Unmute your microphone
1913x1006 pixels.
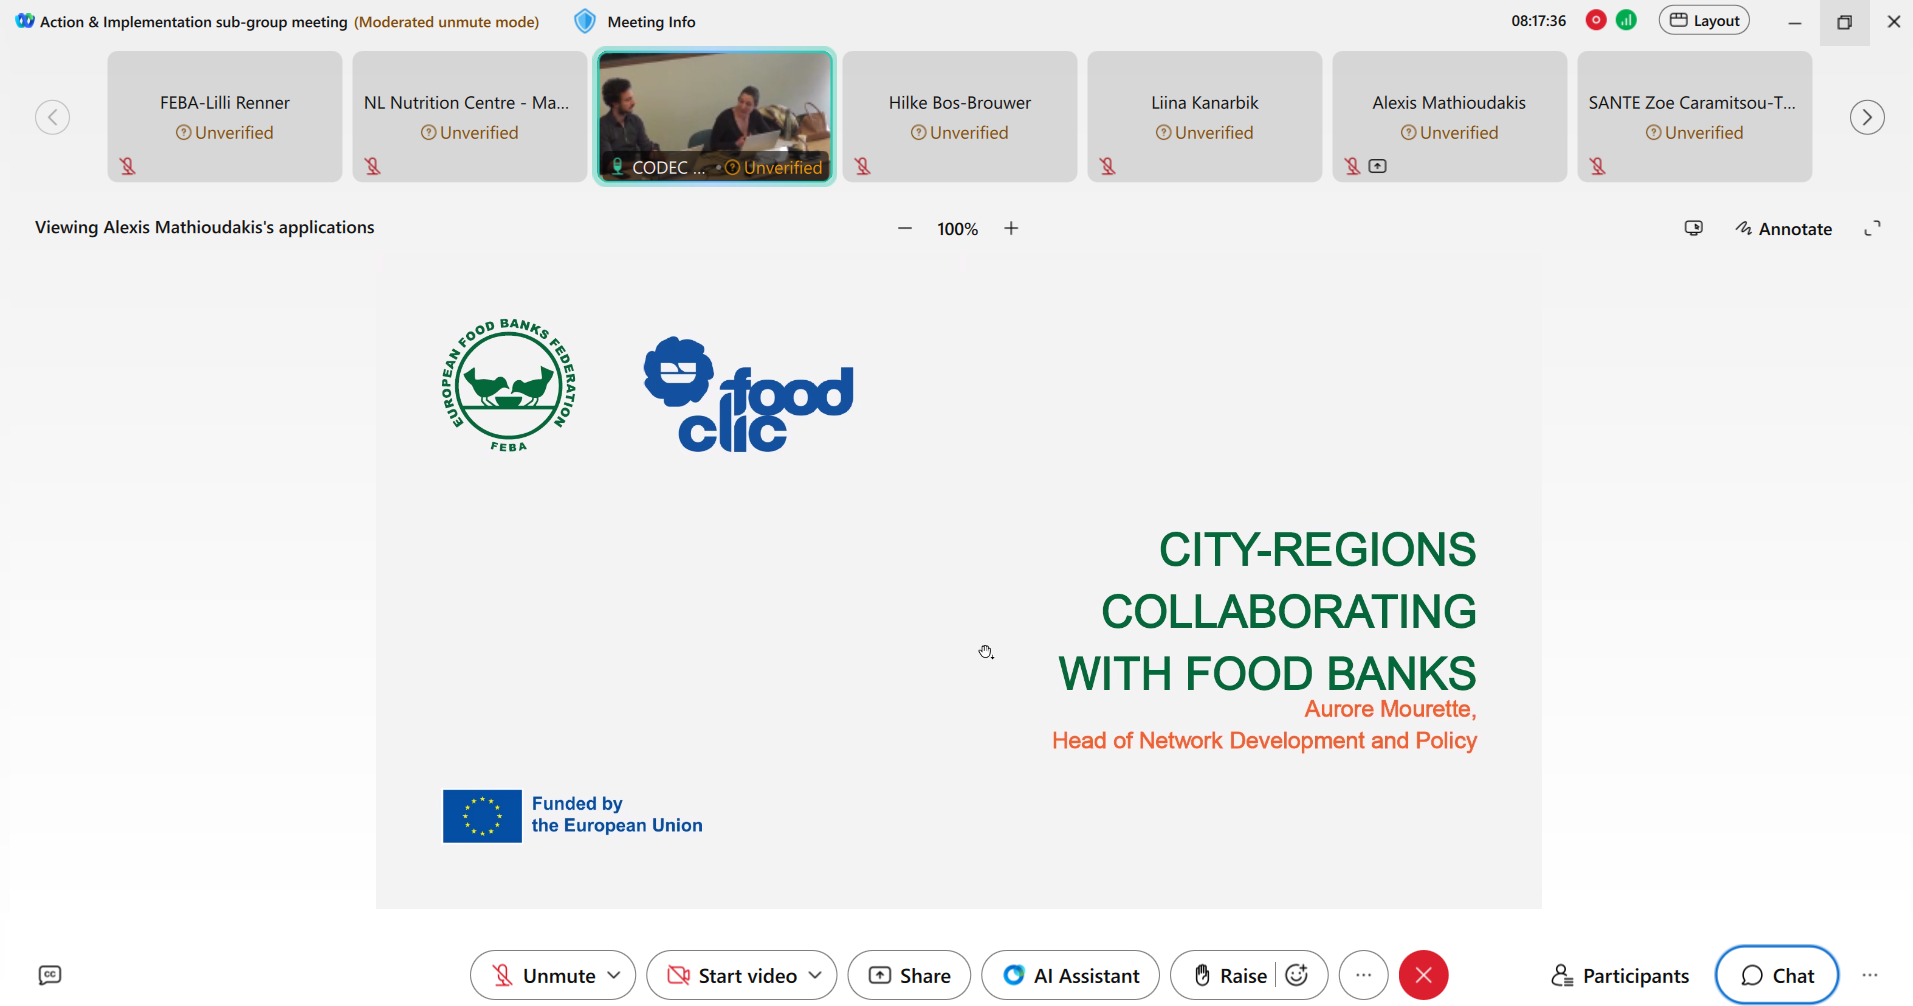click(543, 975)
